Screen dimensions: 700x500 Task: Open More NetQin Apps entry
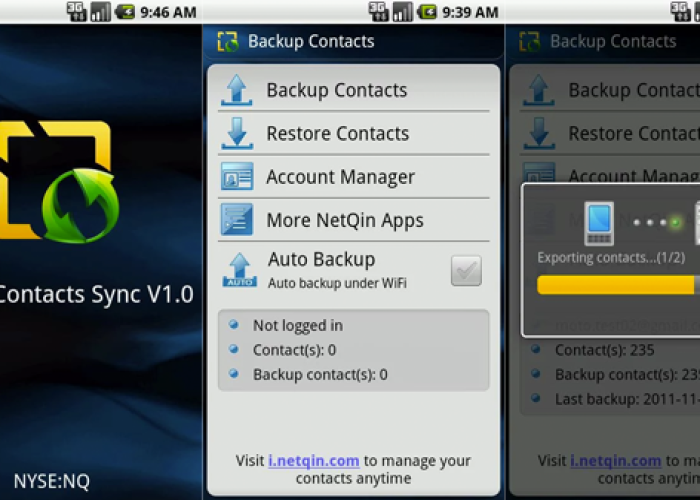coord(344,220)
